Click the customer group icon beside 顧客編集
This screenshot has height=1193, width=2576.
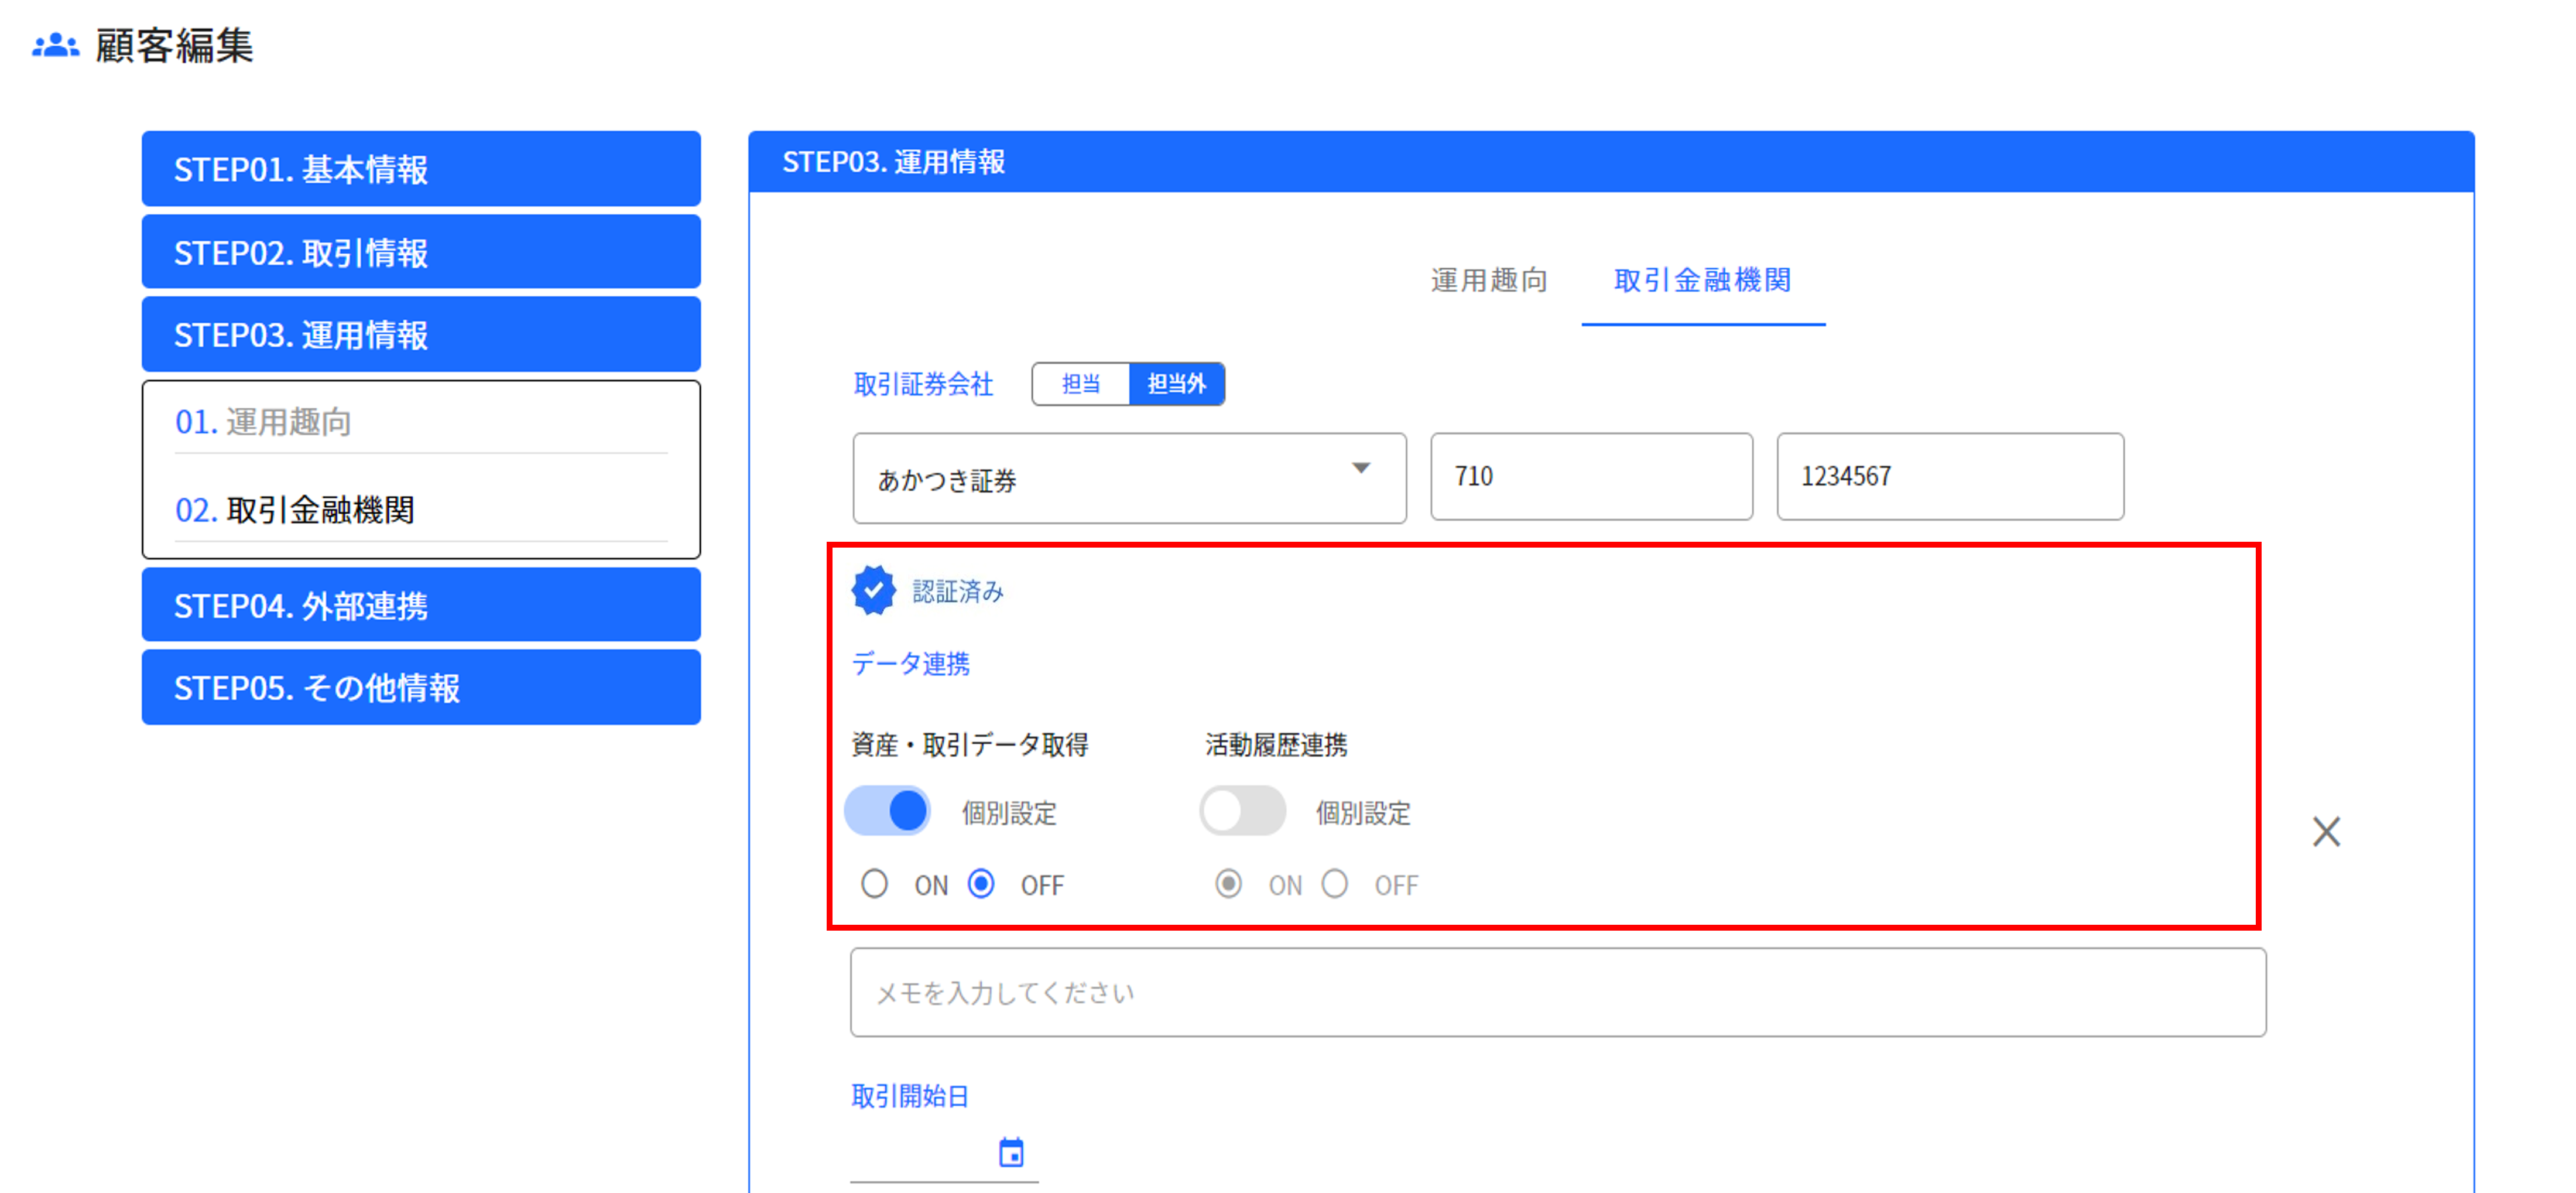point(55,45)
